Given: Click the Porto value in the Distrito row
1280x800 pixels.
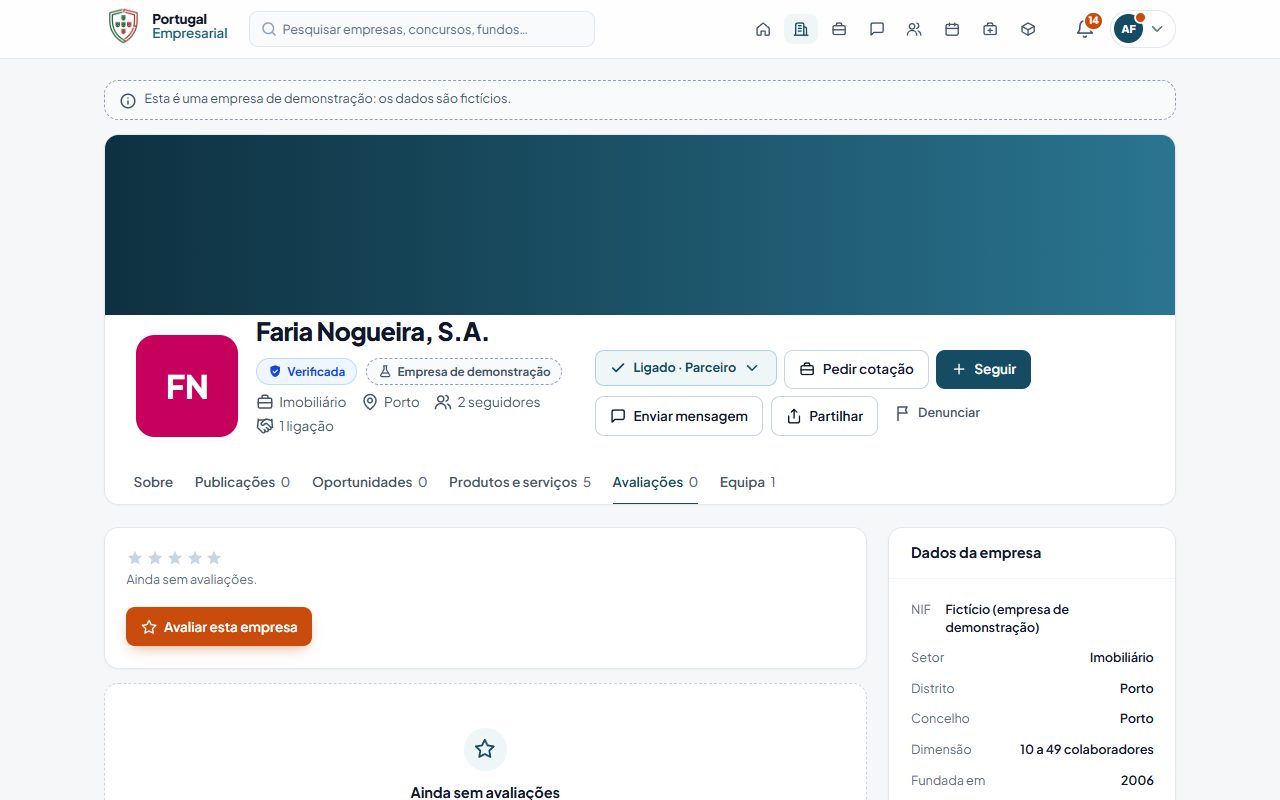Looking at the screenshot, I should coord(1137,688).
